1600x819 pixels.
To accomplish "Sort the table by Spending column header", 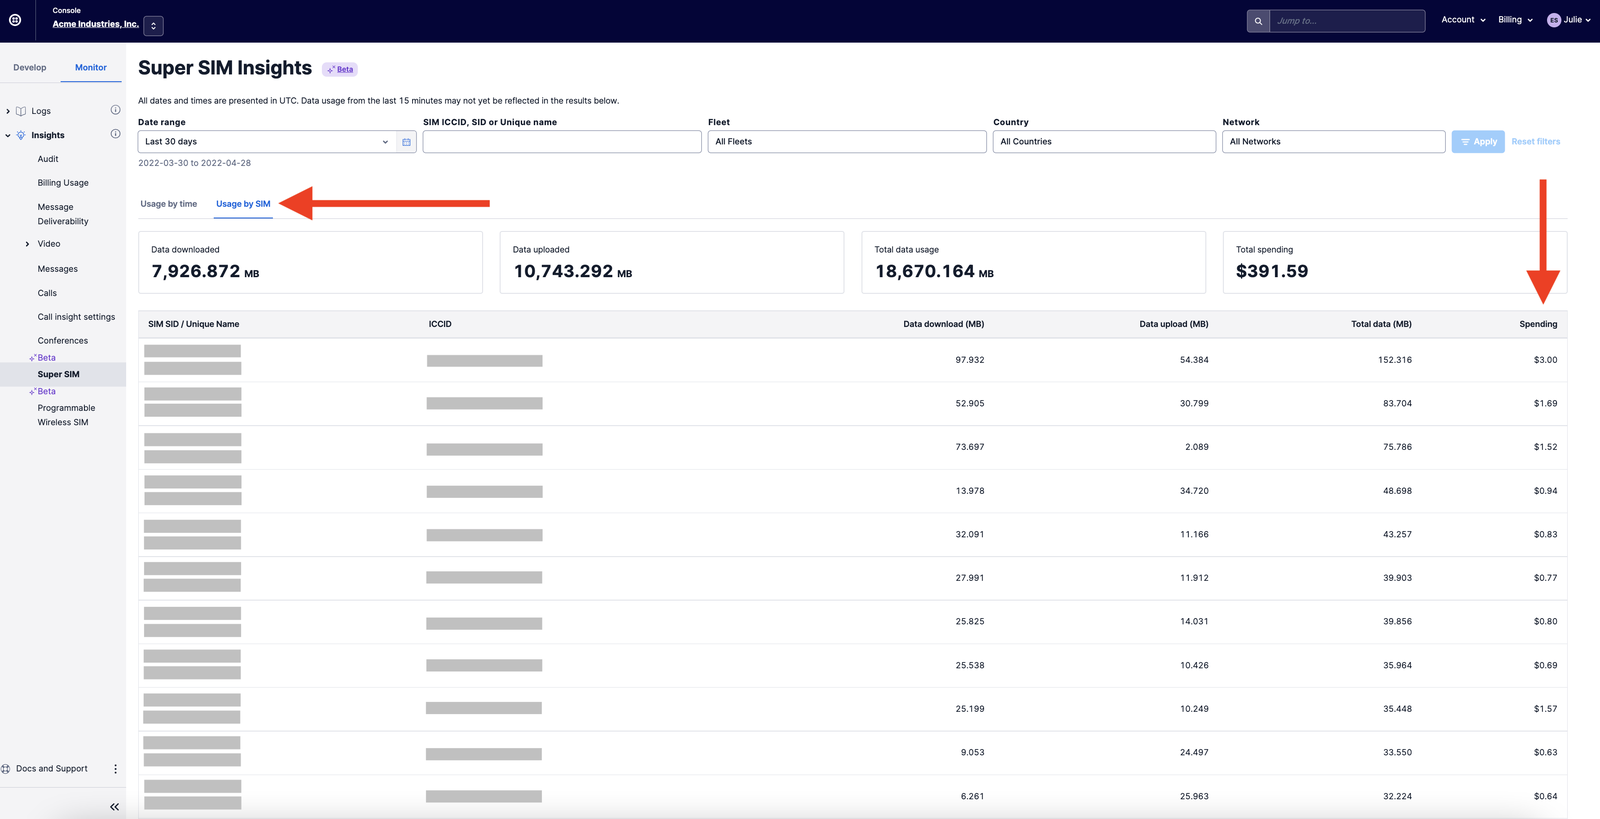I will click(x=1538, y=324).
